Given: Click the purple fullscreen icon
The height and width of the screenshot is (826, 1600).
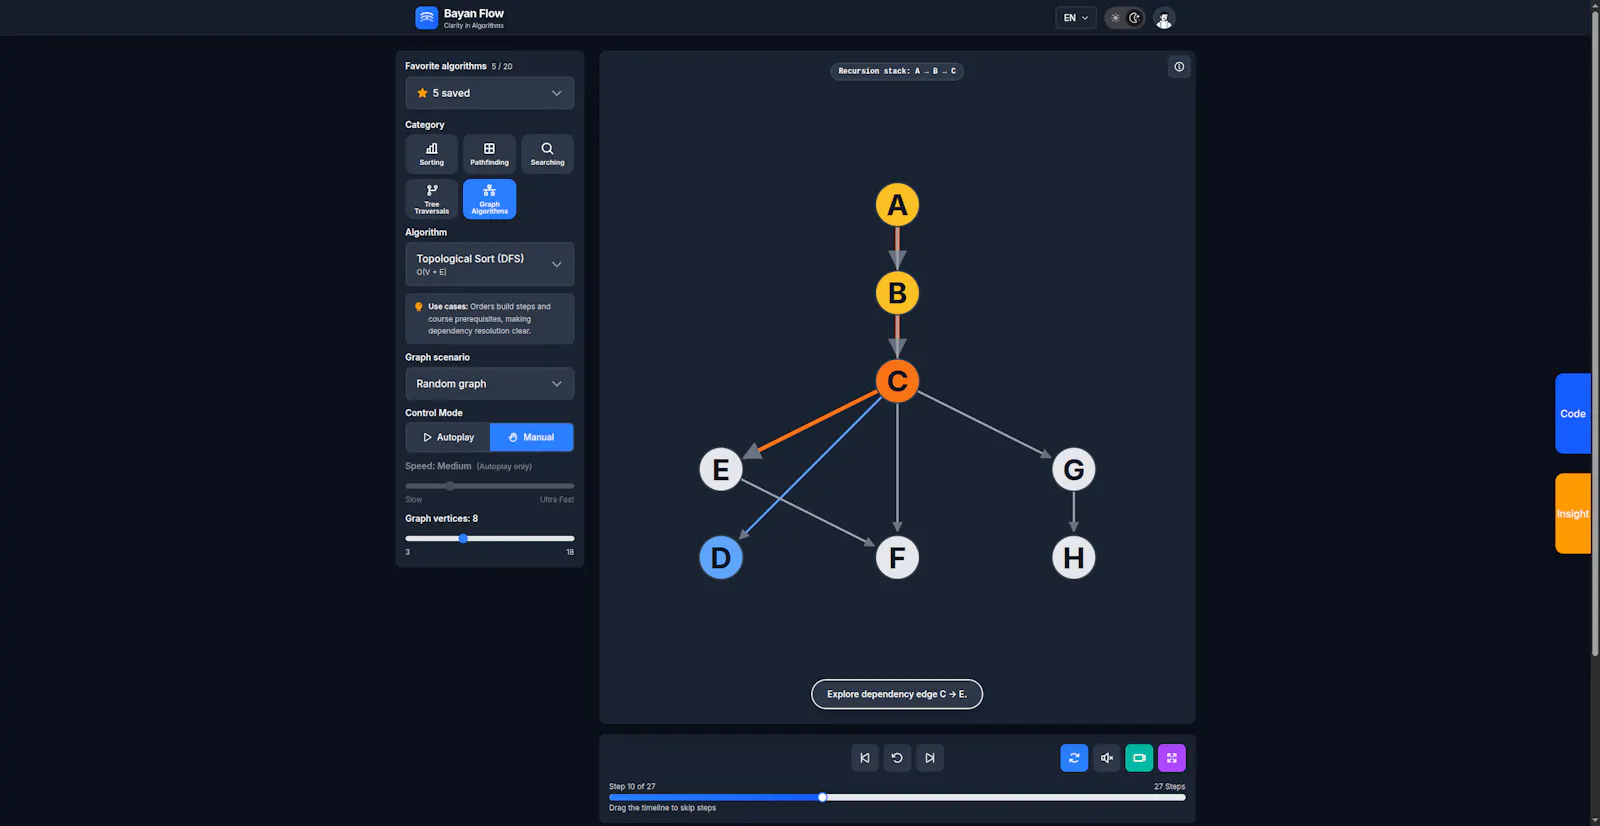Looking at the screenshot, I should pyautogui.click(x=1172, y=758).
